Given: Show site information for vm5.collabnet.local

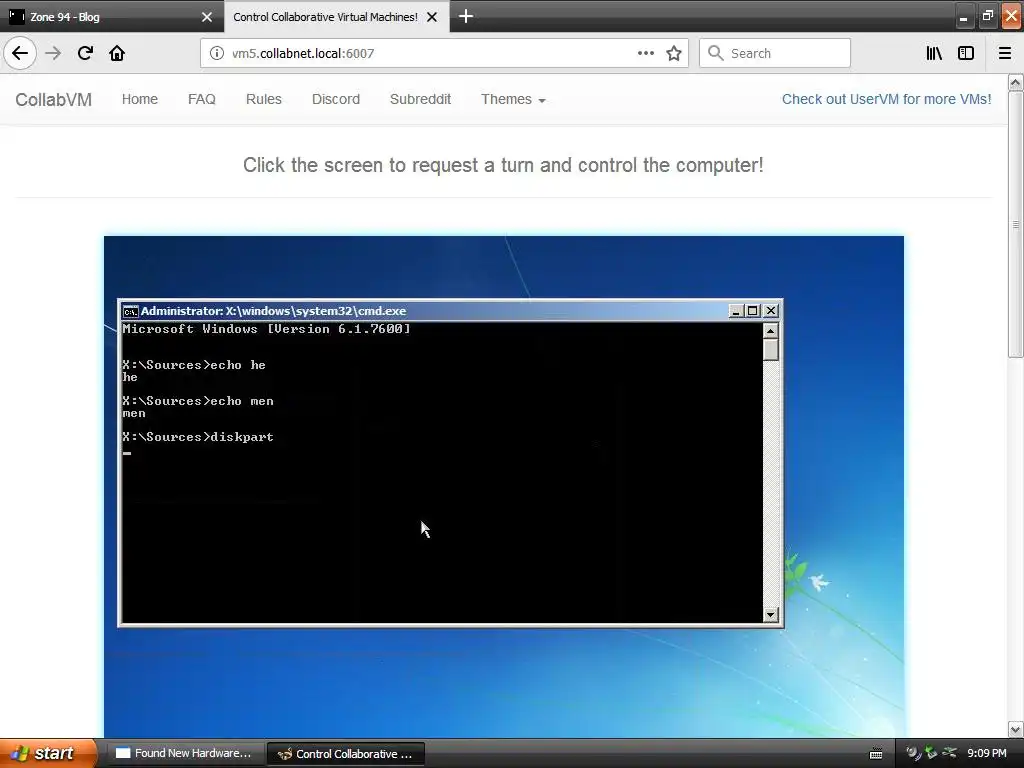Looking at the screenshot, I should [216, 53].
